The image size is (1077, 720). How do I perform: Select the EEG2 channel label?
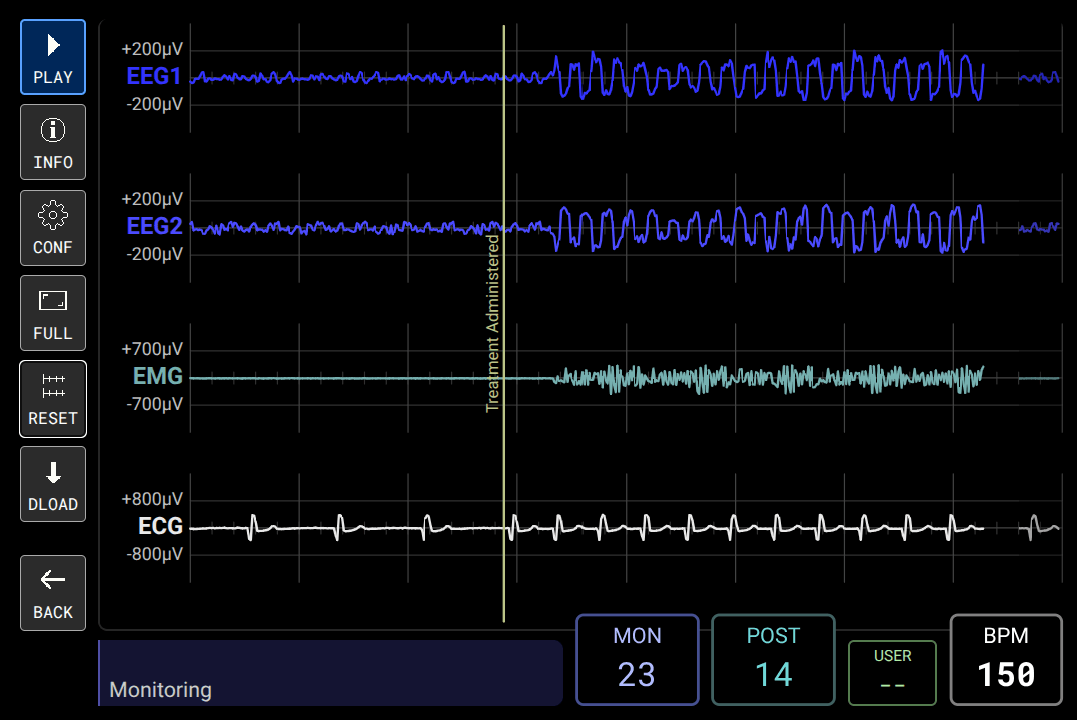click(154, 226)
